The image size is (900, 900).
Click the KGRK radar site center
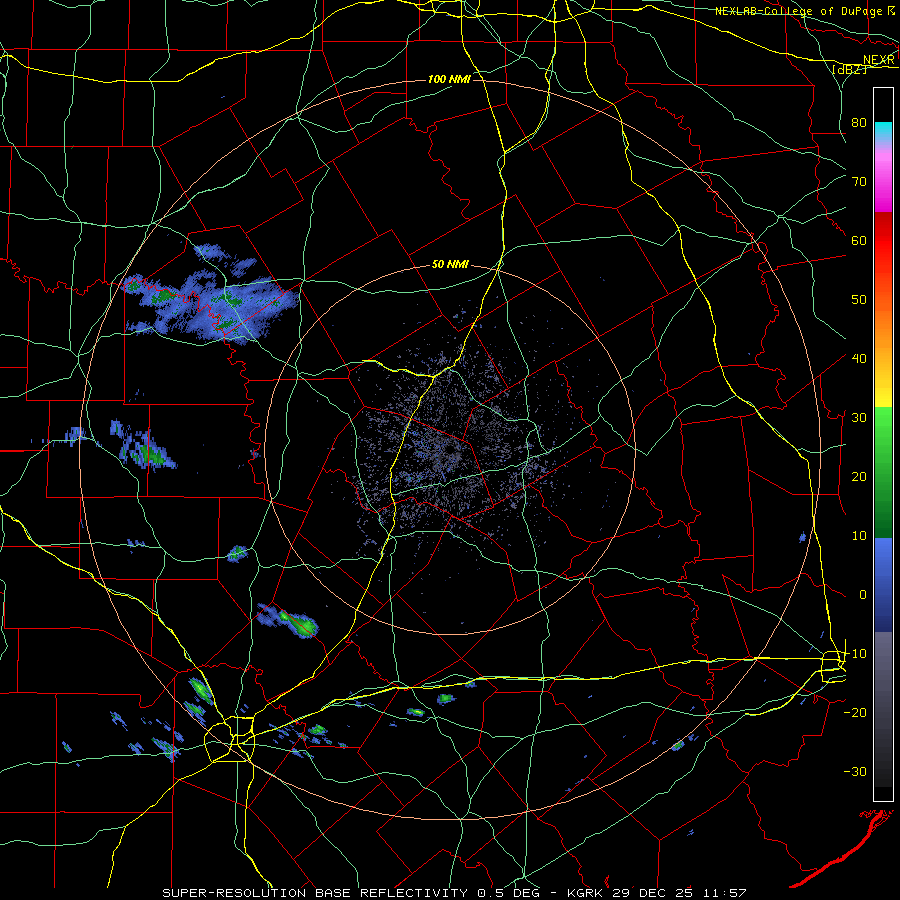click(x=451, y=449)
